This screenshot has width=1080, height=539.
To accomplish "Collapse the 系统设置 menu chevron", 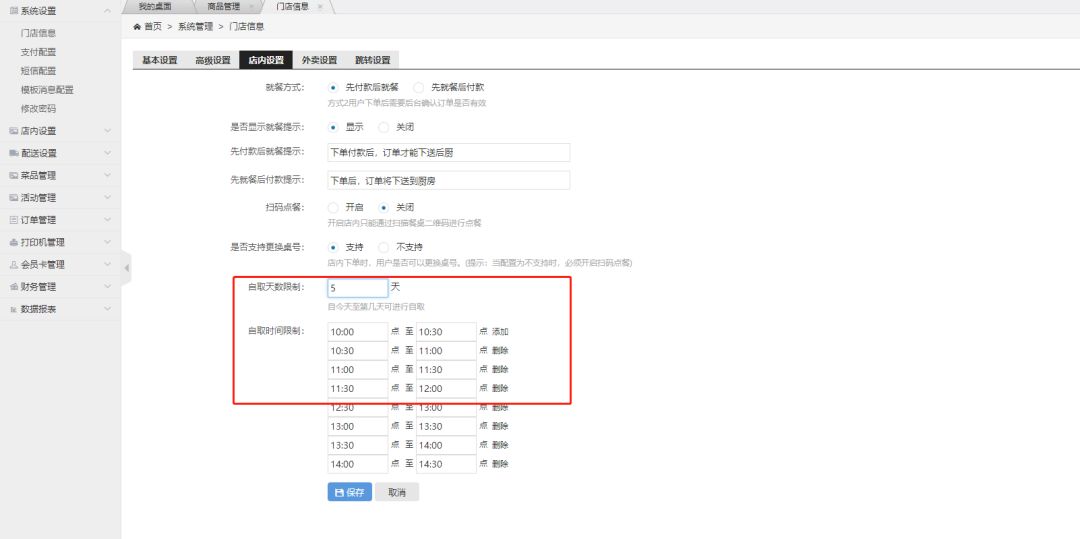I will [x=107, y=11].
